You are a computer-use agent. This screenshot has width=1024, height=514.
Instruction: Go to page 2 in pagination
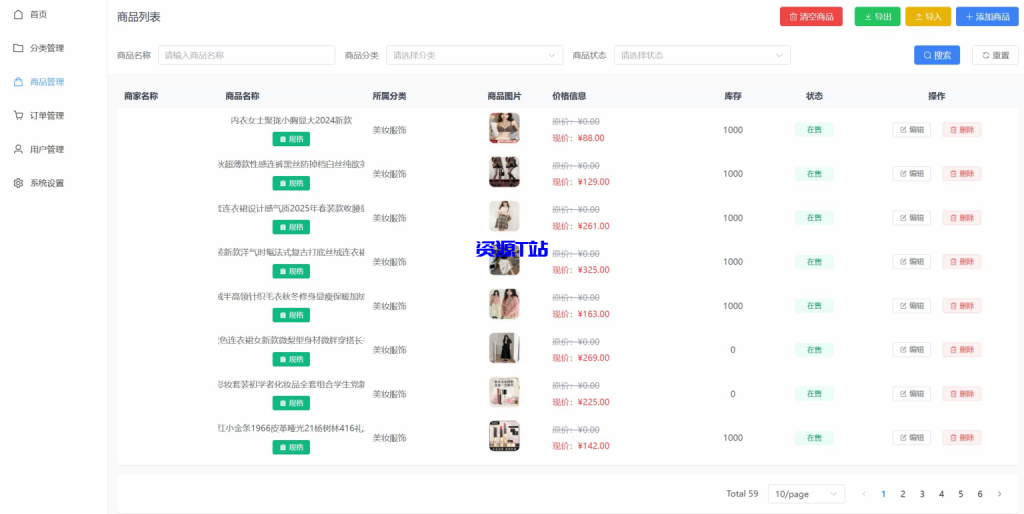[x=903, y=494]
